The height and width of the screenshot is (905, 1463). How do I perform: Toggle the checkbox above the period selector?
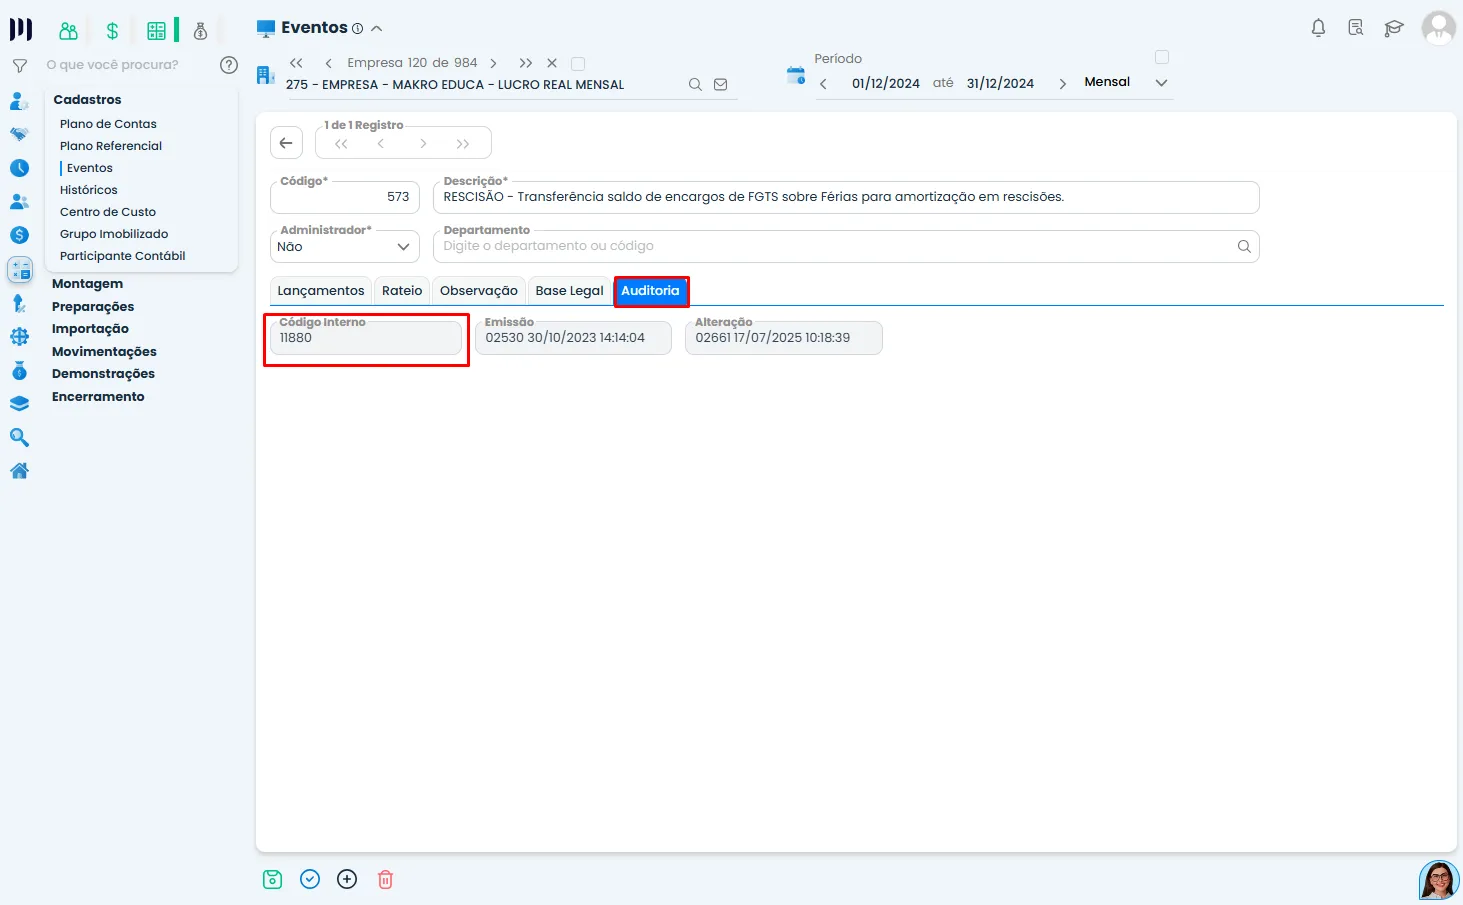(1162, 57)
